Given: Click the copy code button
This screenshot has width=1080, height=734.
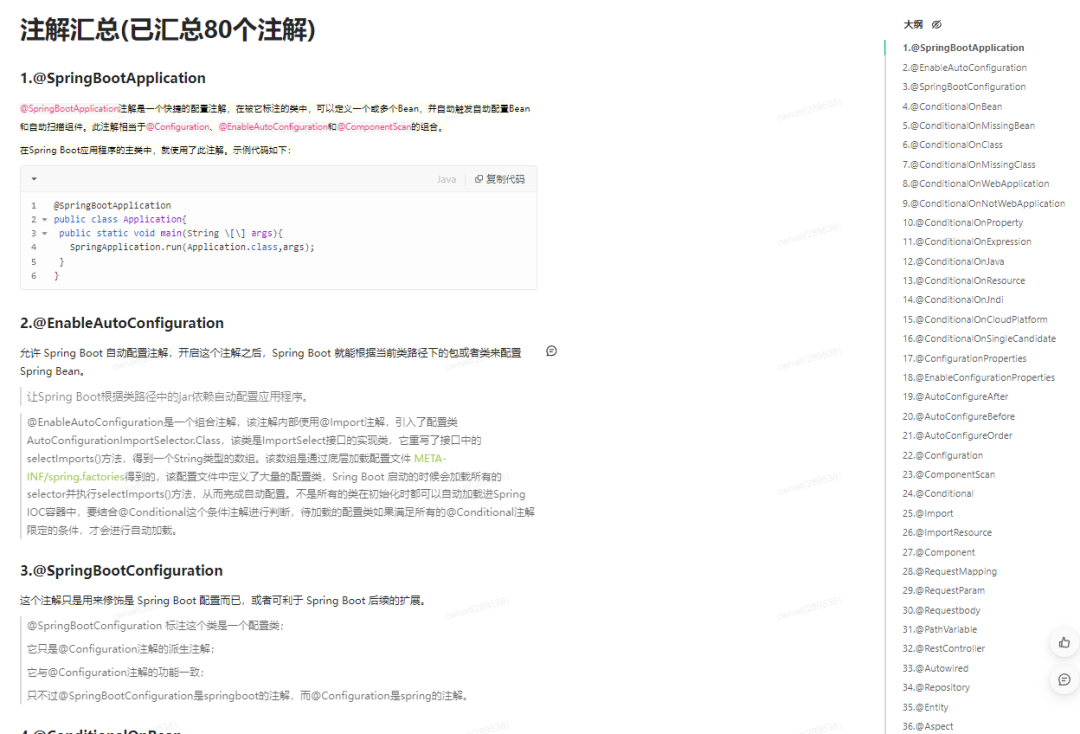Looking at the screenshot, I should tap(499, 179).
